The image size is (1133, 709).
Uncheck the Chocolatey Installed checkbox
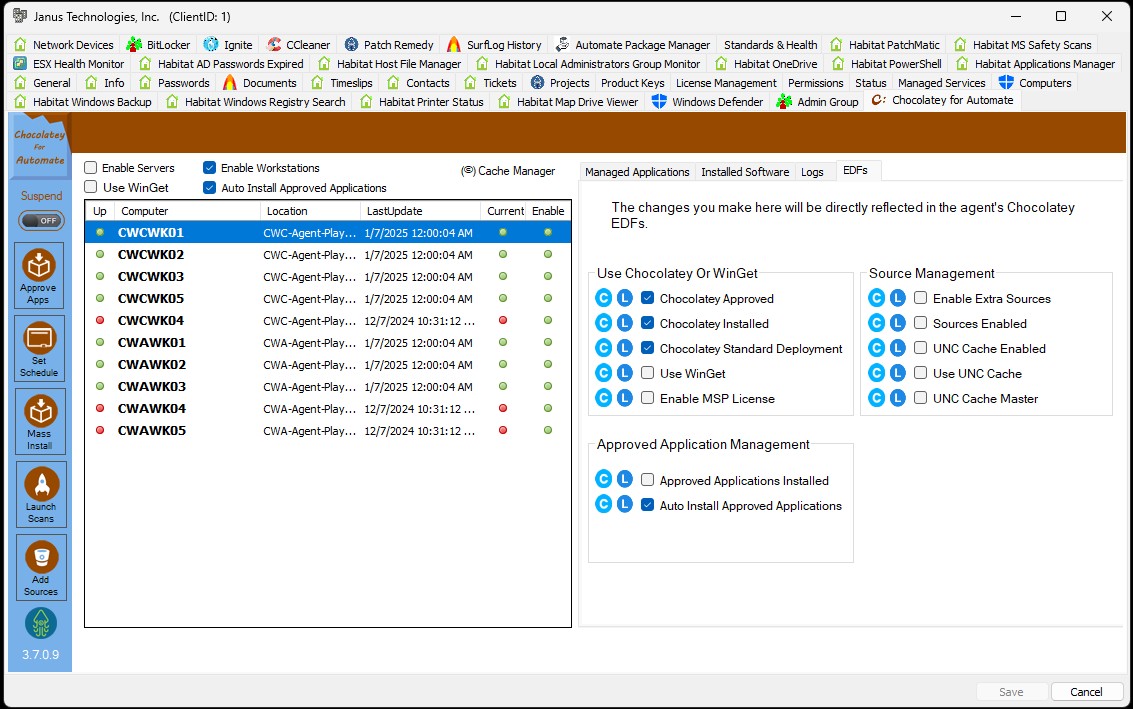[647, 323]
